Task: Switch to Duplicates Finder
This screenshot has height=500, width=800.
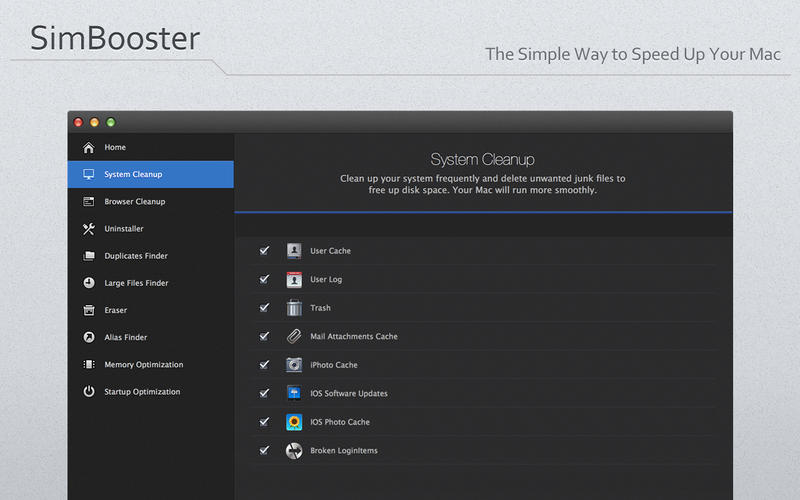Action: click(151, 256)
